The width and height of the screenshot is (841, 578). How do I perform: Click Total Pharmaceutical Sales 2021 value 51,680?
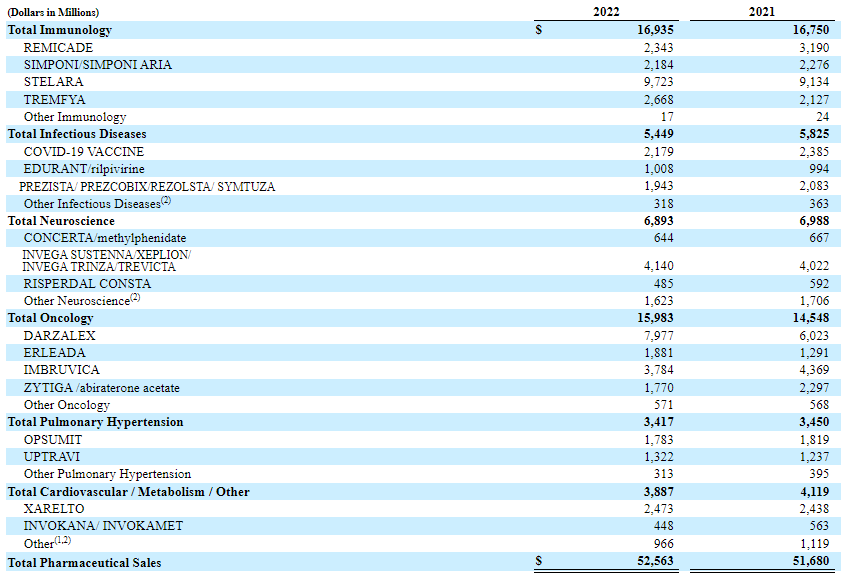811,561
